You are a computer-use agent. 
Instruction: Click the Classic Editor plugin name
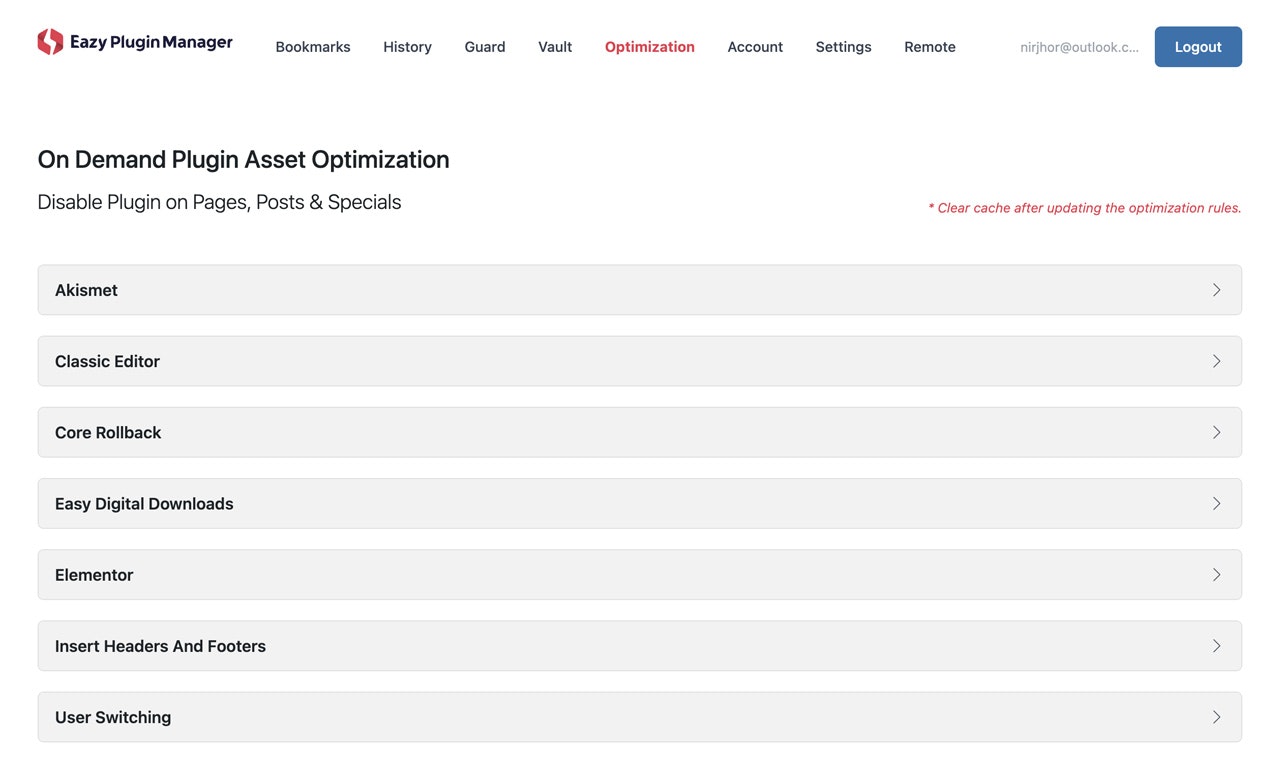107,361
